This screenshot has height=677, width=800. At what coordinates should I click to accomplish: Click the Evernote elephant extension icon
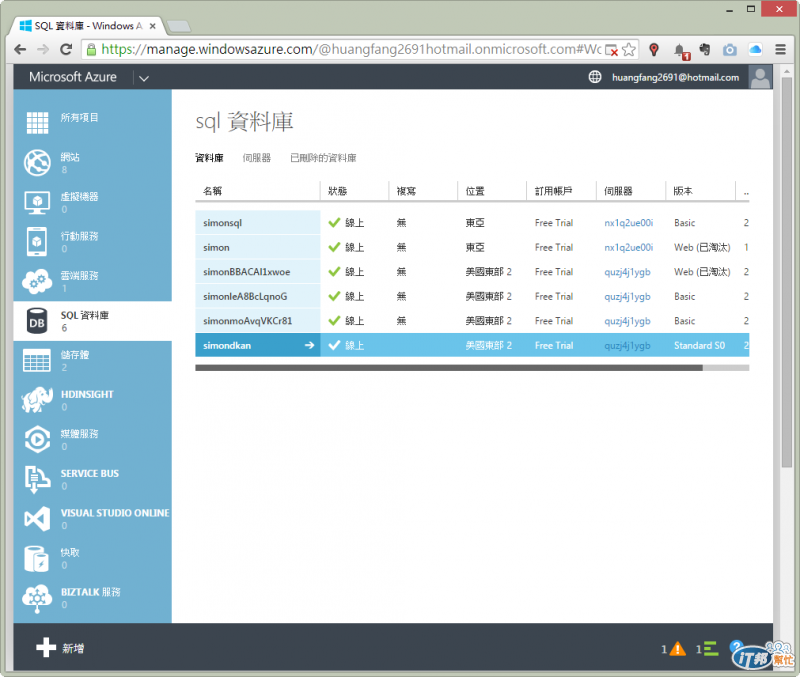(x=705, y=49)
